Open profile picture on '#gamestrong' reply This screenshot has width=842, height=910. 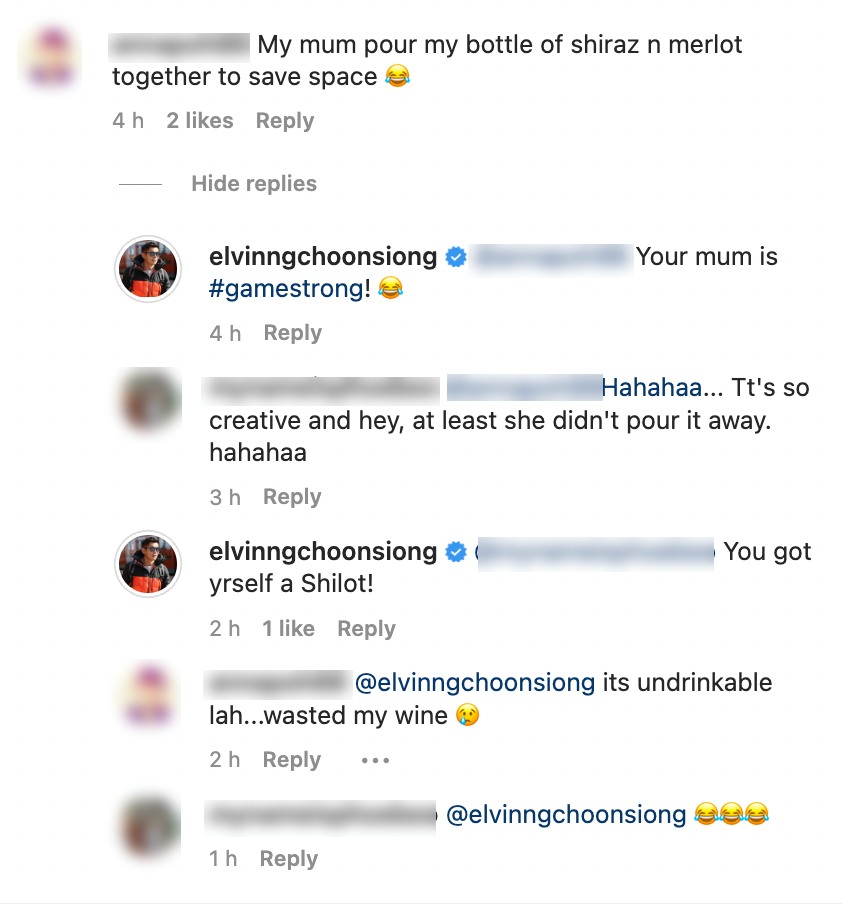point(148,270)
